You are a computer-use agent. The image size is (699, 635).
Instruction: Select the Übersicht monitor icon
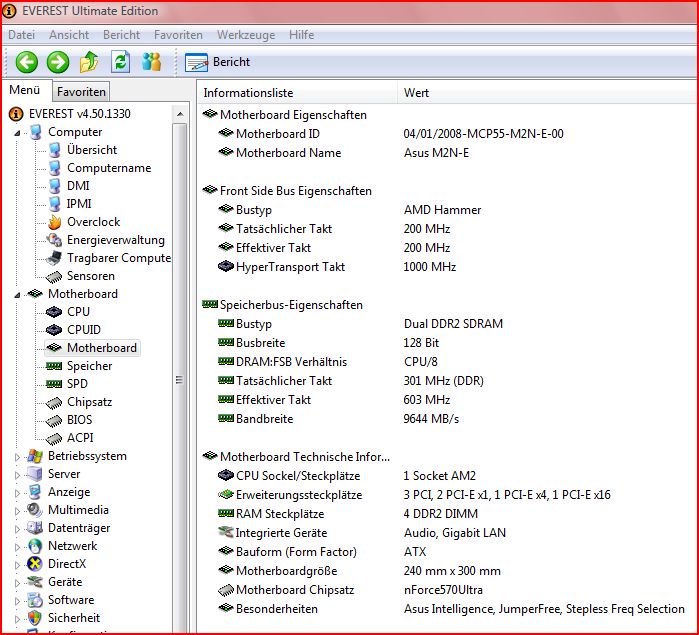(x=54, y=150)
